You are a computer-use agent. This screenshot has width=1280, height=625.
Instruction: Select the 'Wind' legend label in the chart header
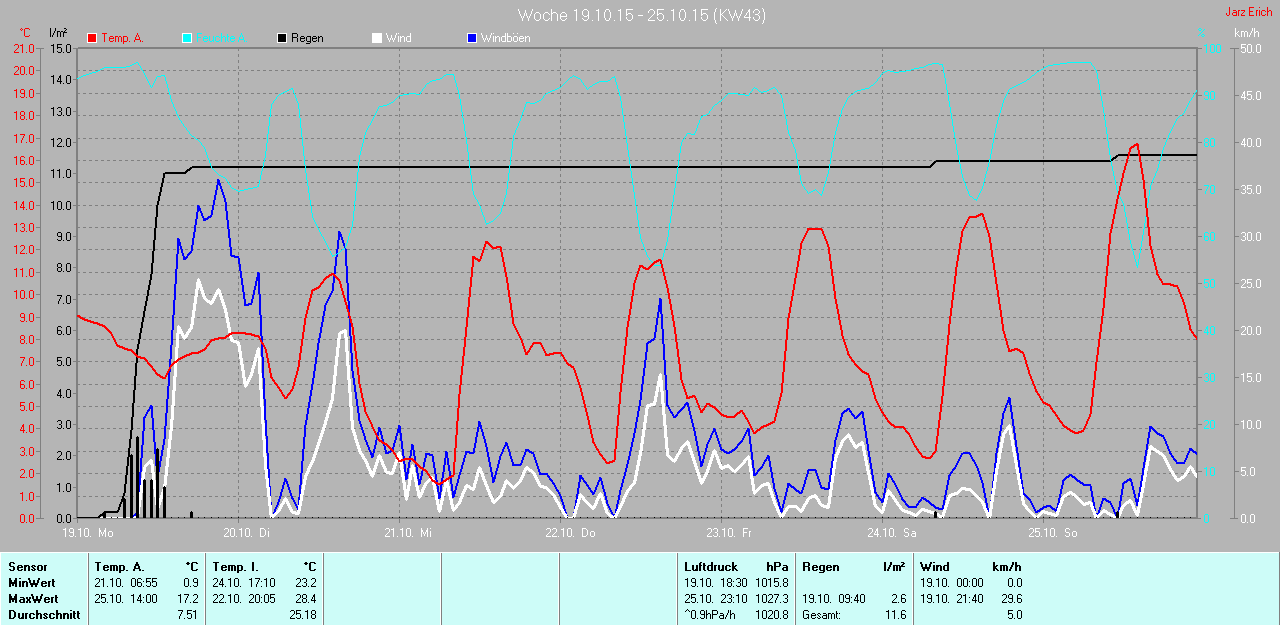[398, 38]
